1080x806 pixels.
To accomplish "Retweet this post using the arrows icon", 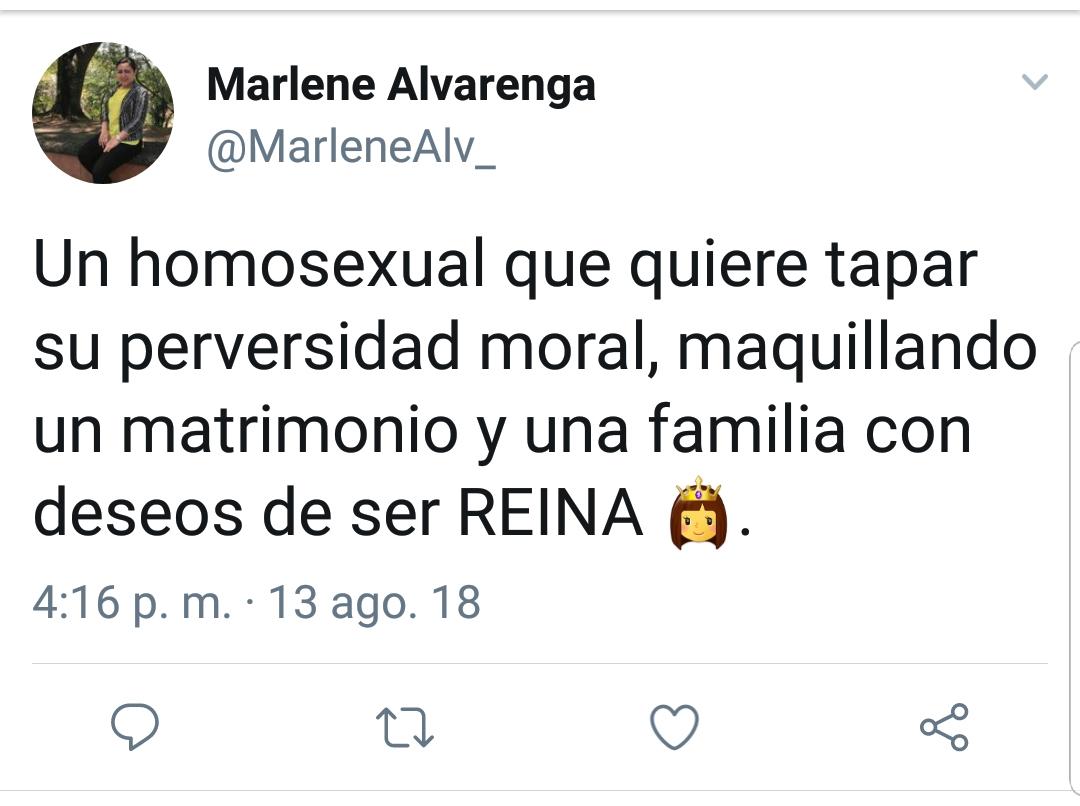I will [x=404, y=727].
